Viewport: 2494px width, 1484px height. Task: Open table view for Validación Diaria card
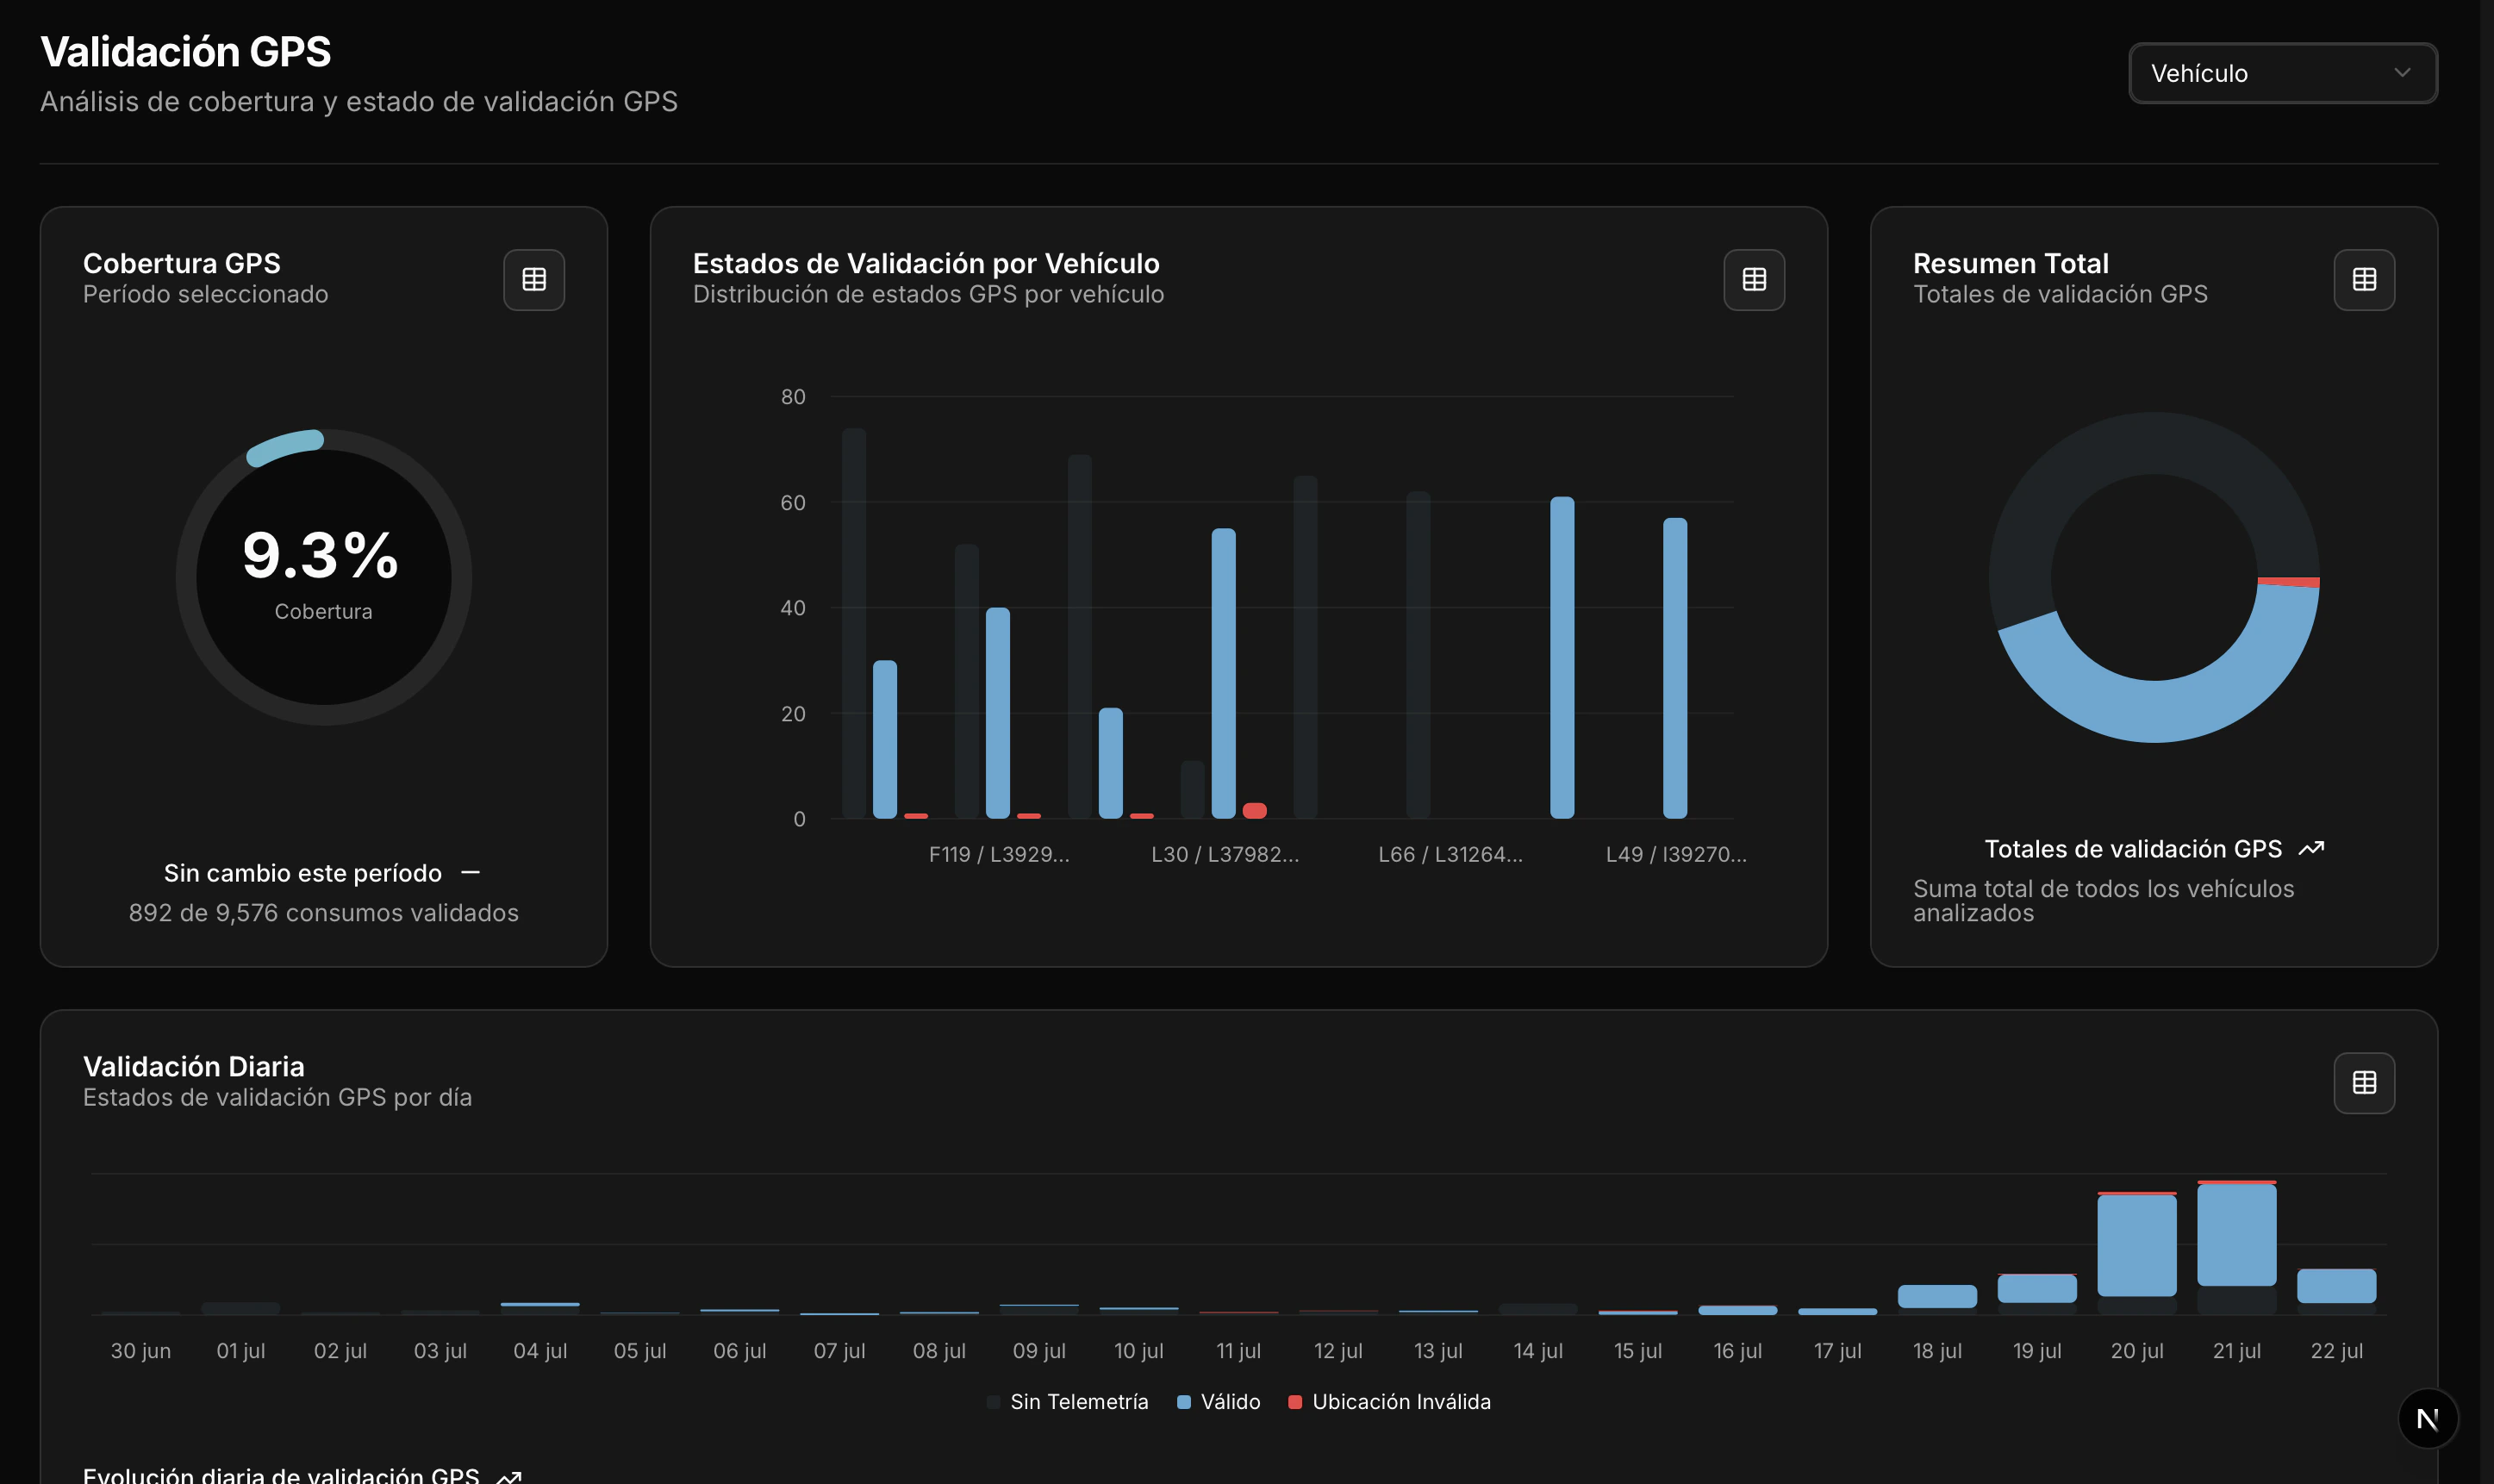[x=2363, y=1082]
